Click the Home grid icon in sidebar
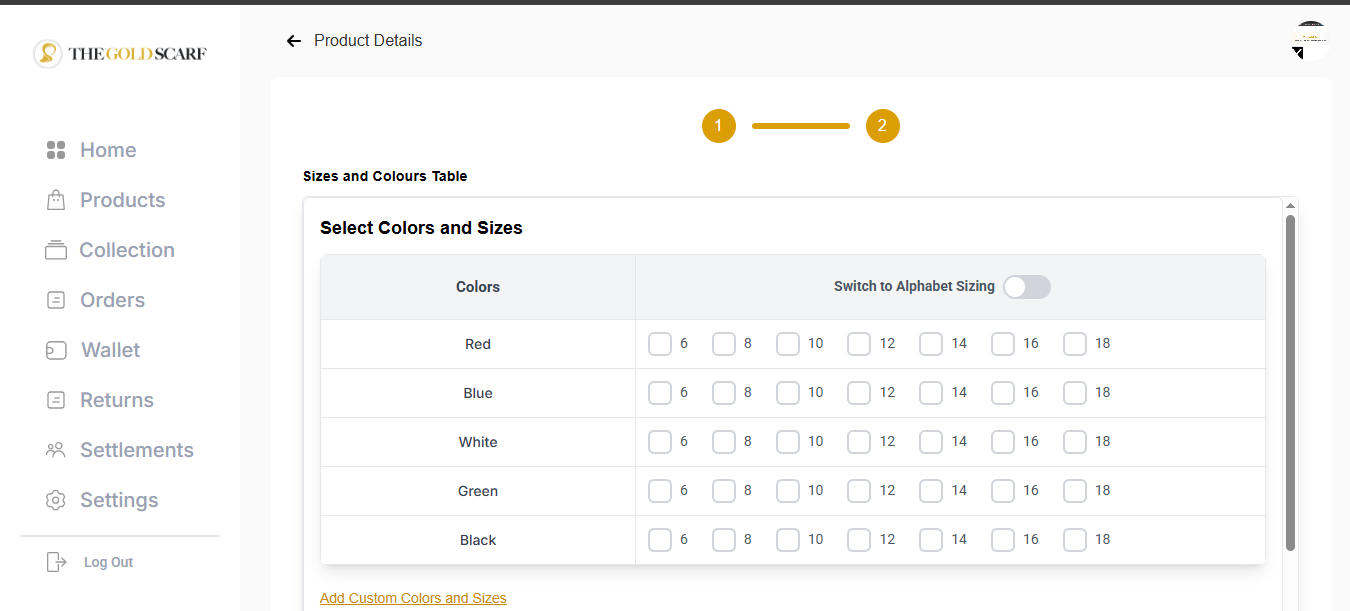The width and height of the screenshot is (1350, 611). click(x=56, y=150)
